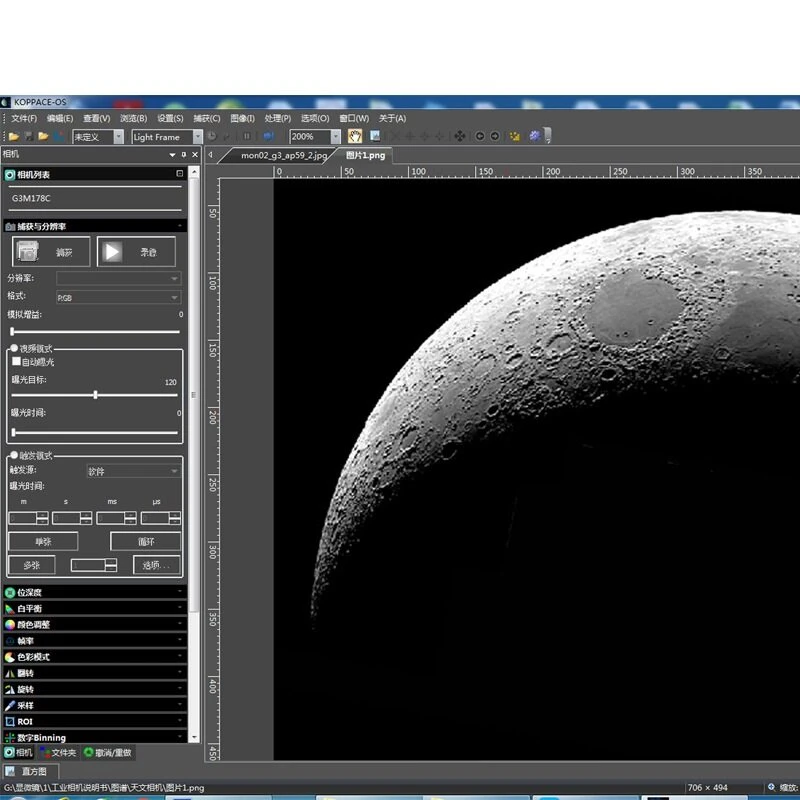Switch to the 撤消/重做 bottom tab
Viewport: 800px width, 800px height.
[108, 753]
